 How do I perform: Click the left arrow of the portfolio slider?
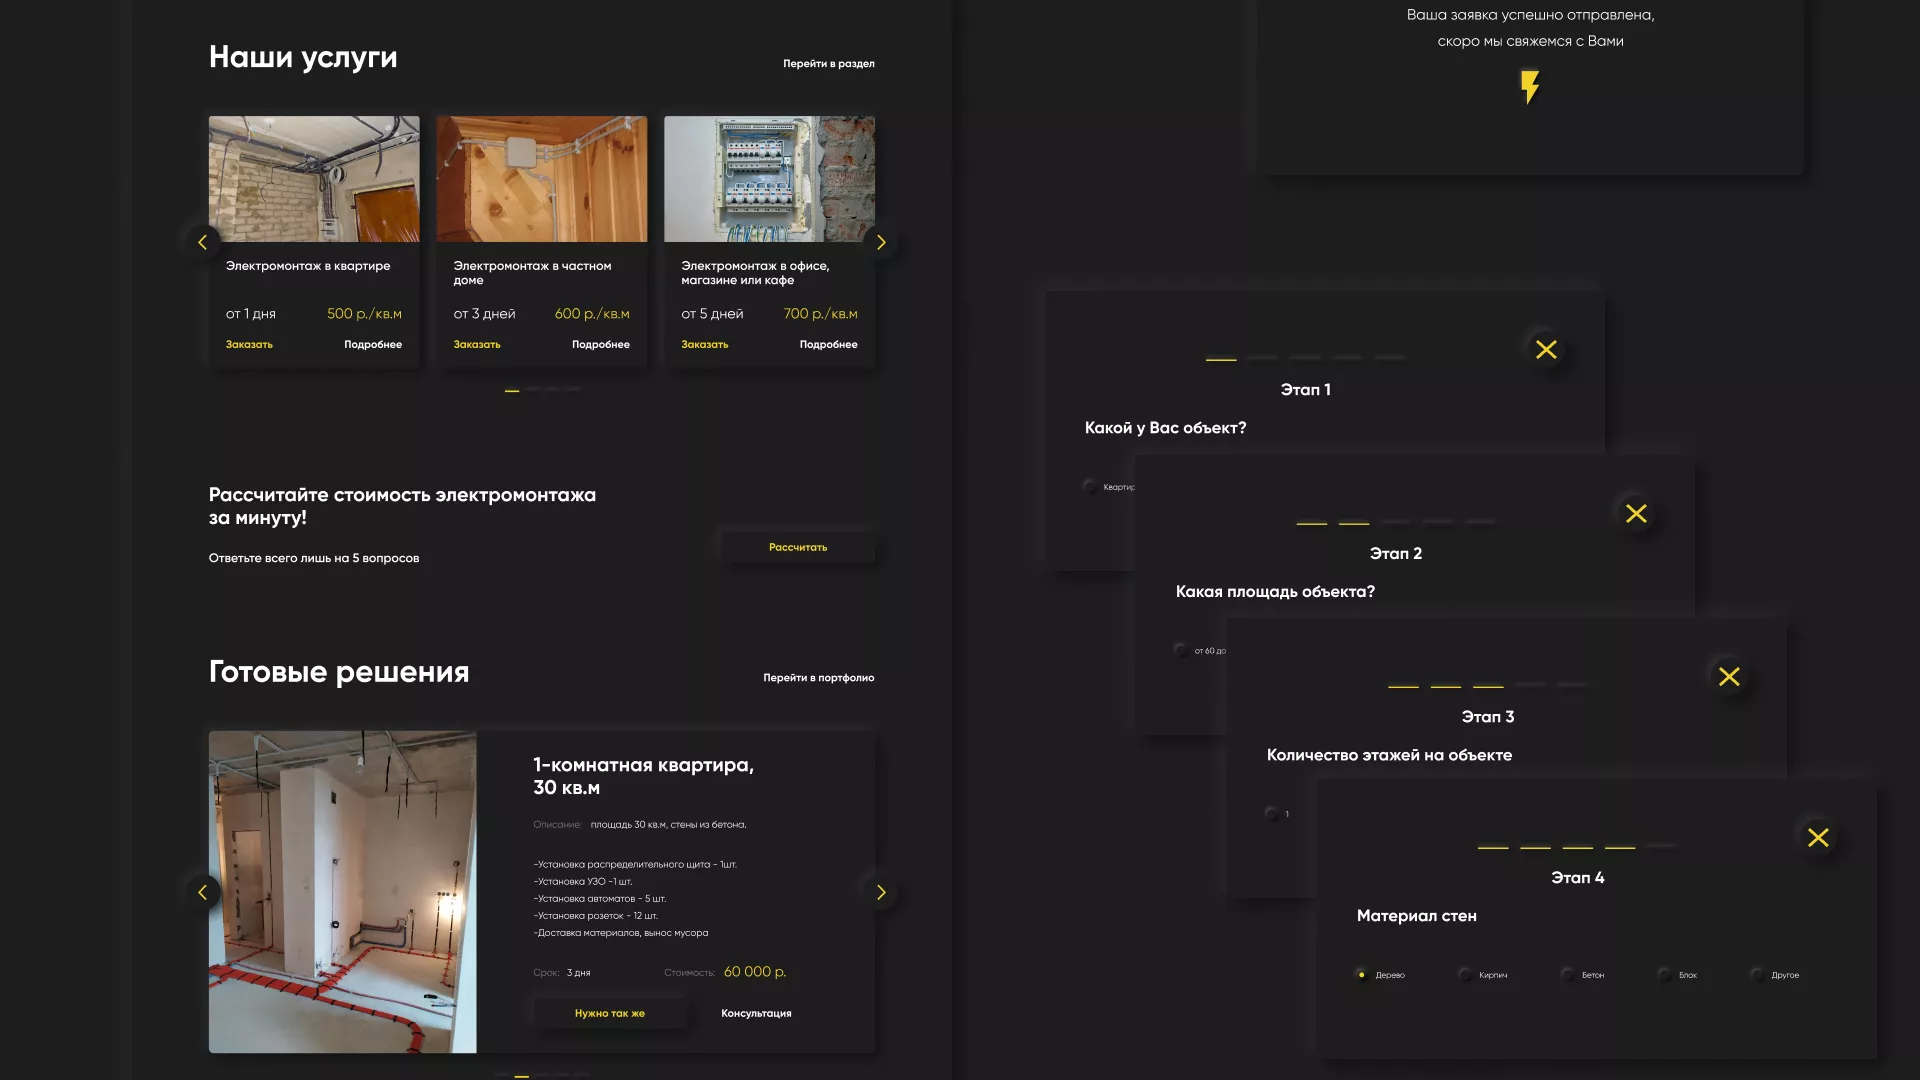(x=203, y=891)
